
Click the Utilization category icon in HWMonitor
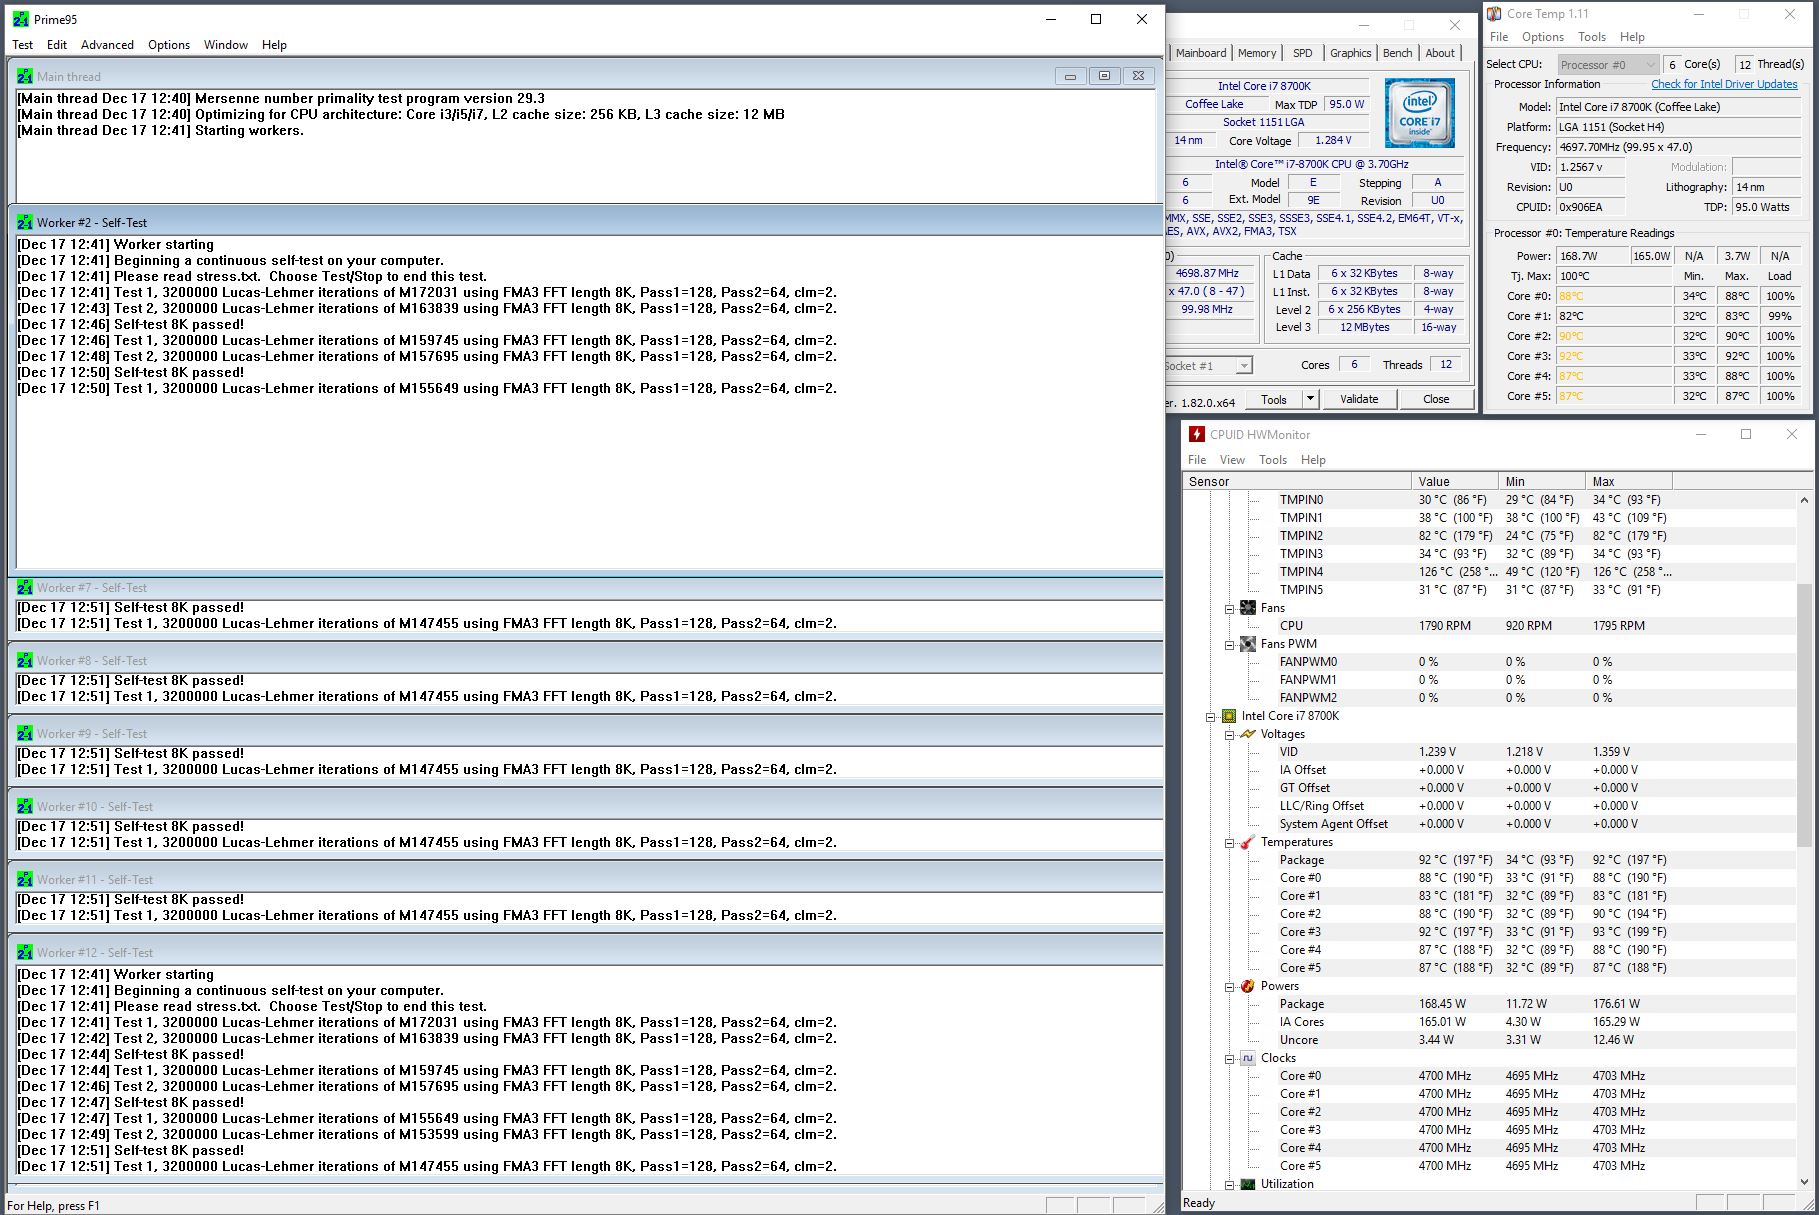tap(1248, 1184)
